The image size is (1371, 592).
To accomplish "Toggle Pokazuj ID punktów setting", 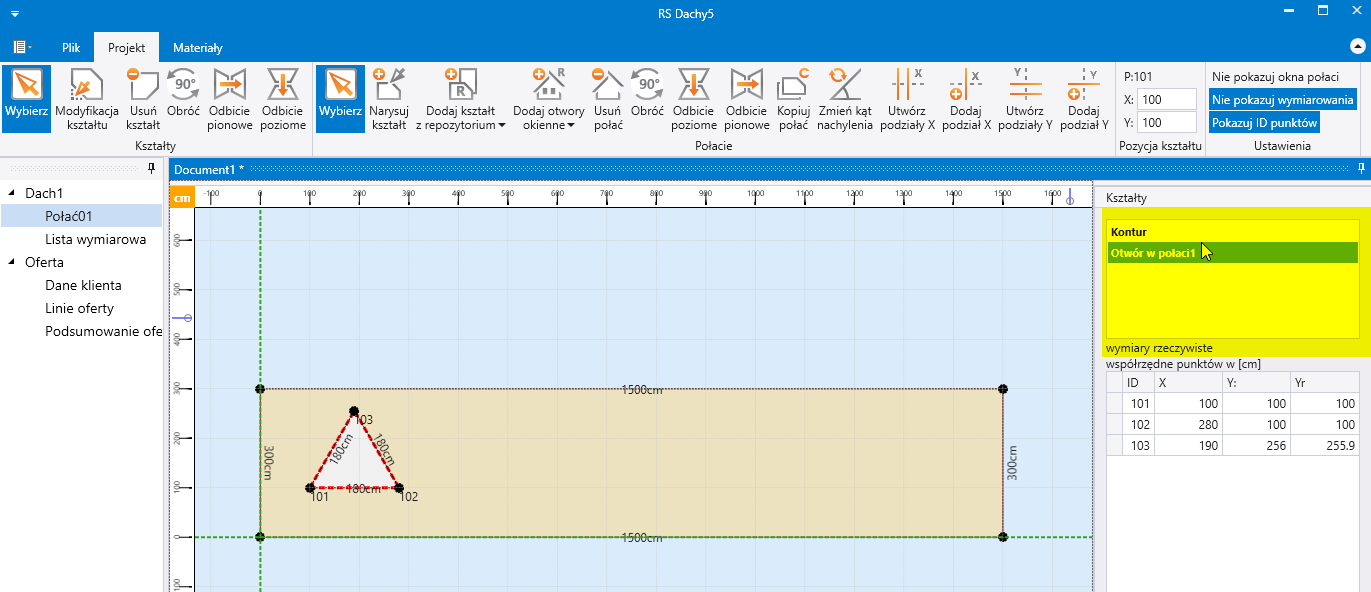I will pos(1264,122).
